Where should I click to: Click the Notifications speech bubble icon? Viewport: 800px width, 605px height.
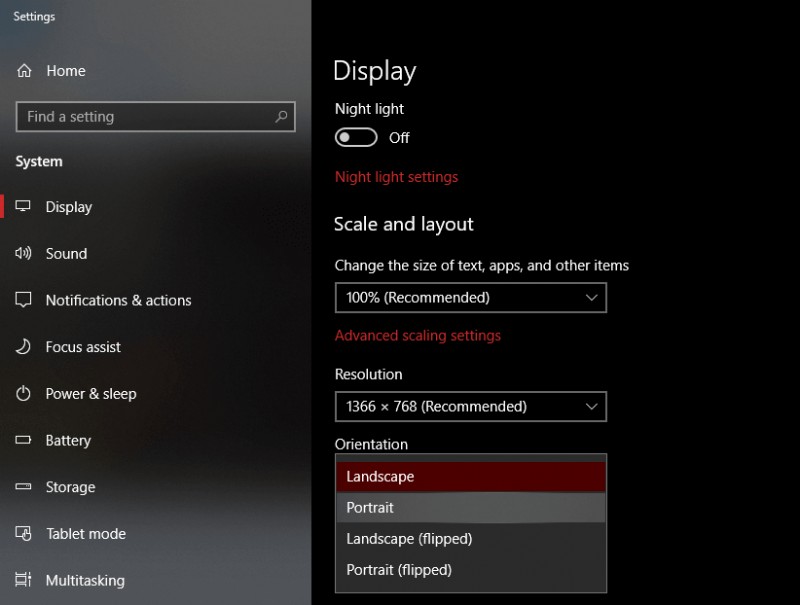point(23,300)
